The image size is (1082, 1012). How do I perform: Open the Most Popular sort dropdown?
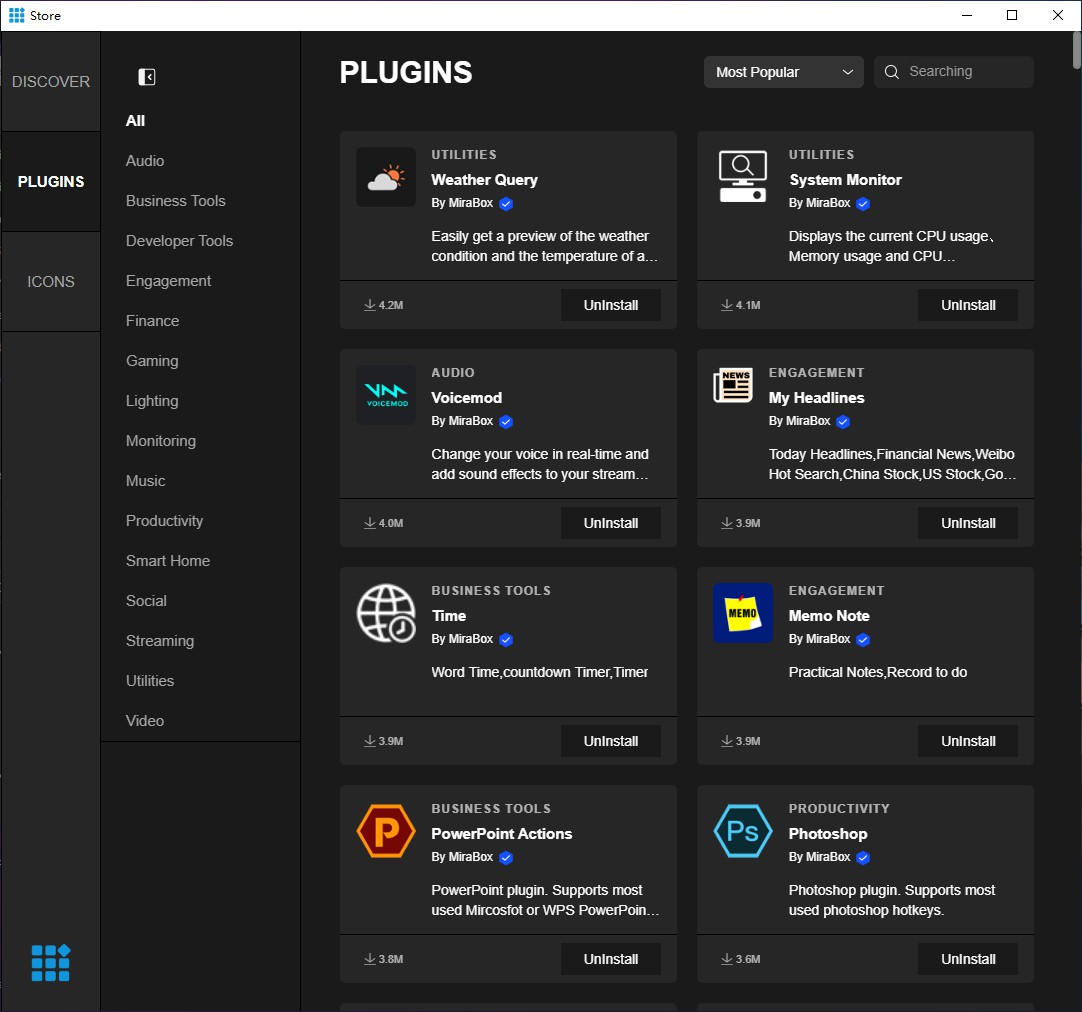(x=783, y=72)
